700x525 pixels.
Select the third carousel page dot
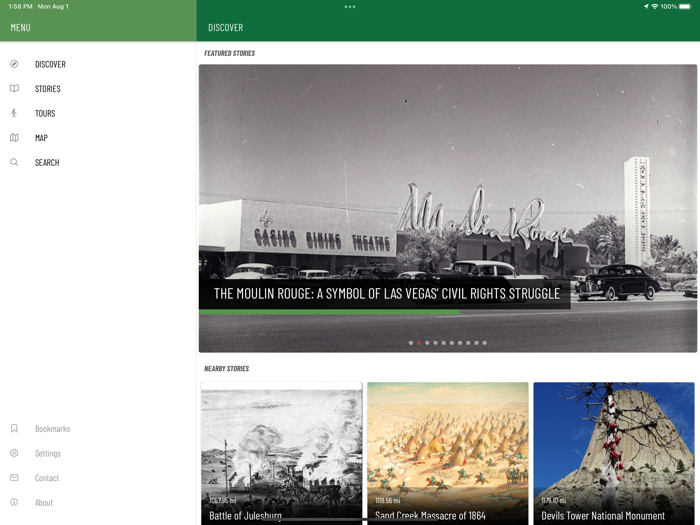pos(427,343)
